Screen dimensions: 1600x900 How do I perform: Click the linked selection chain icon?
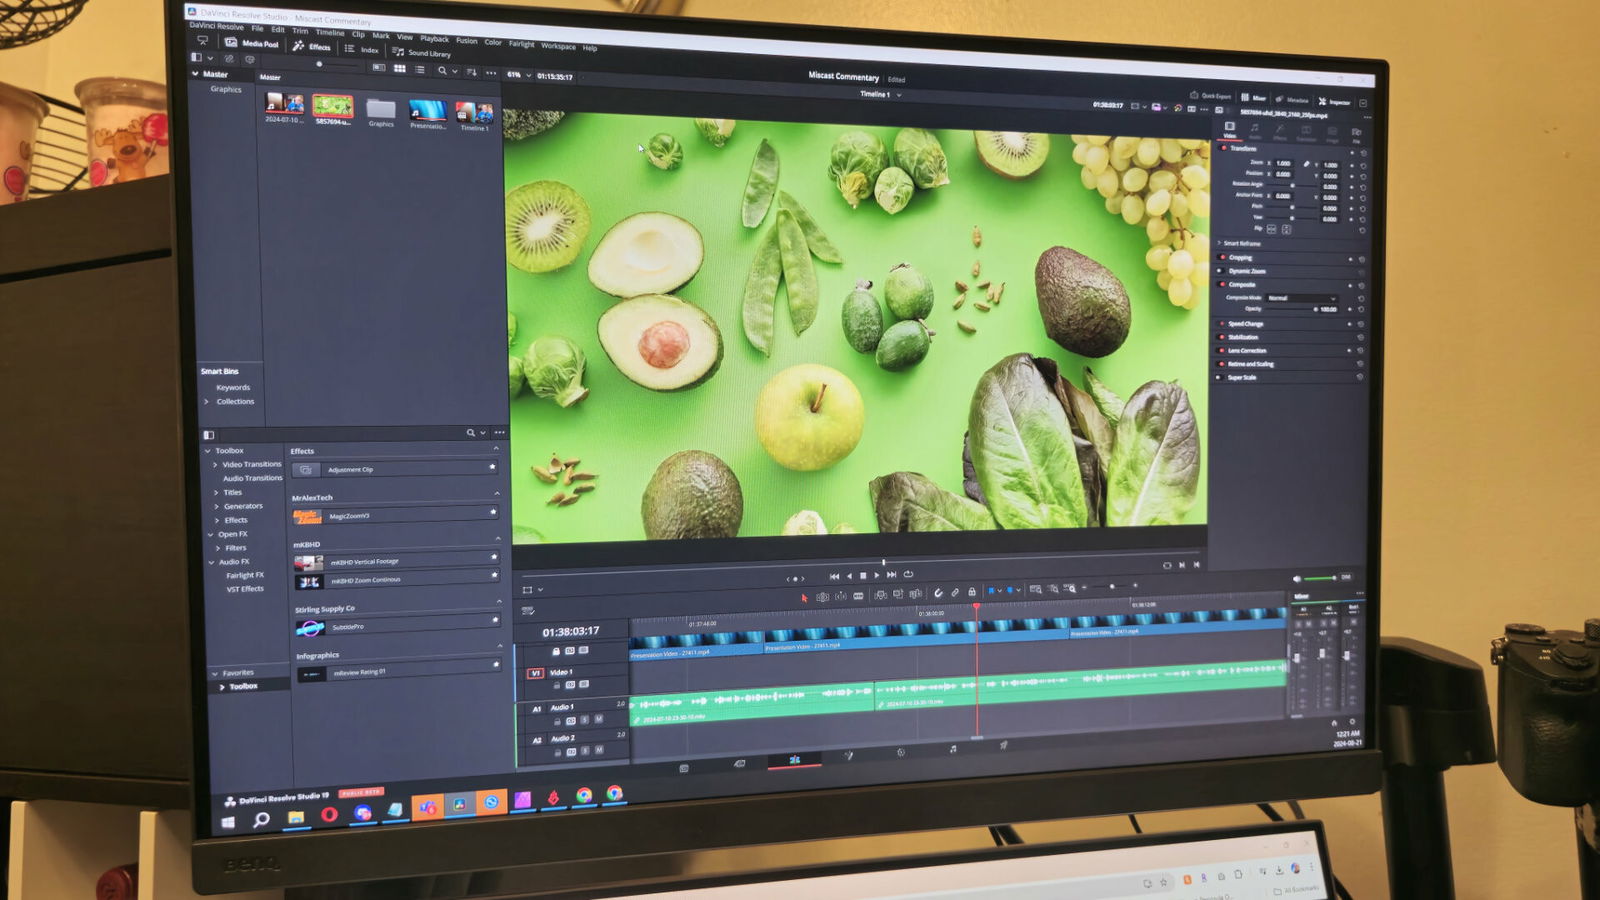coord(955,593)
